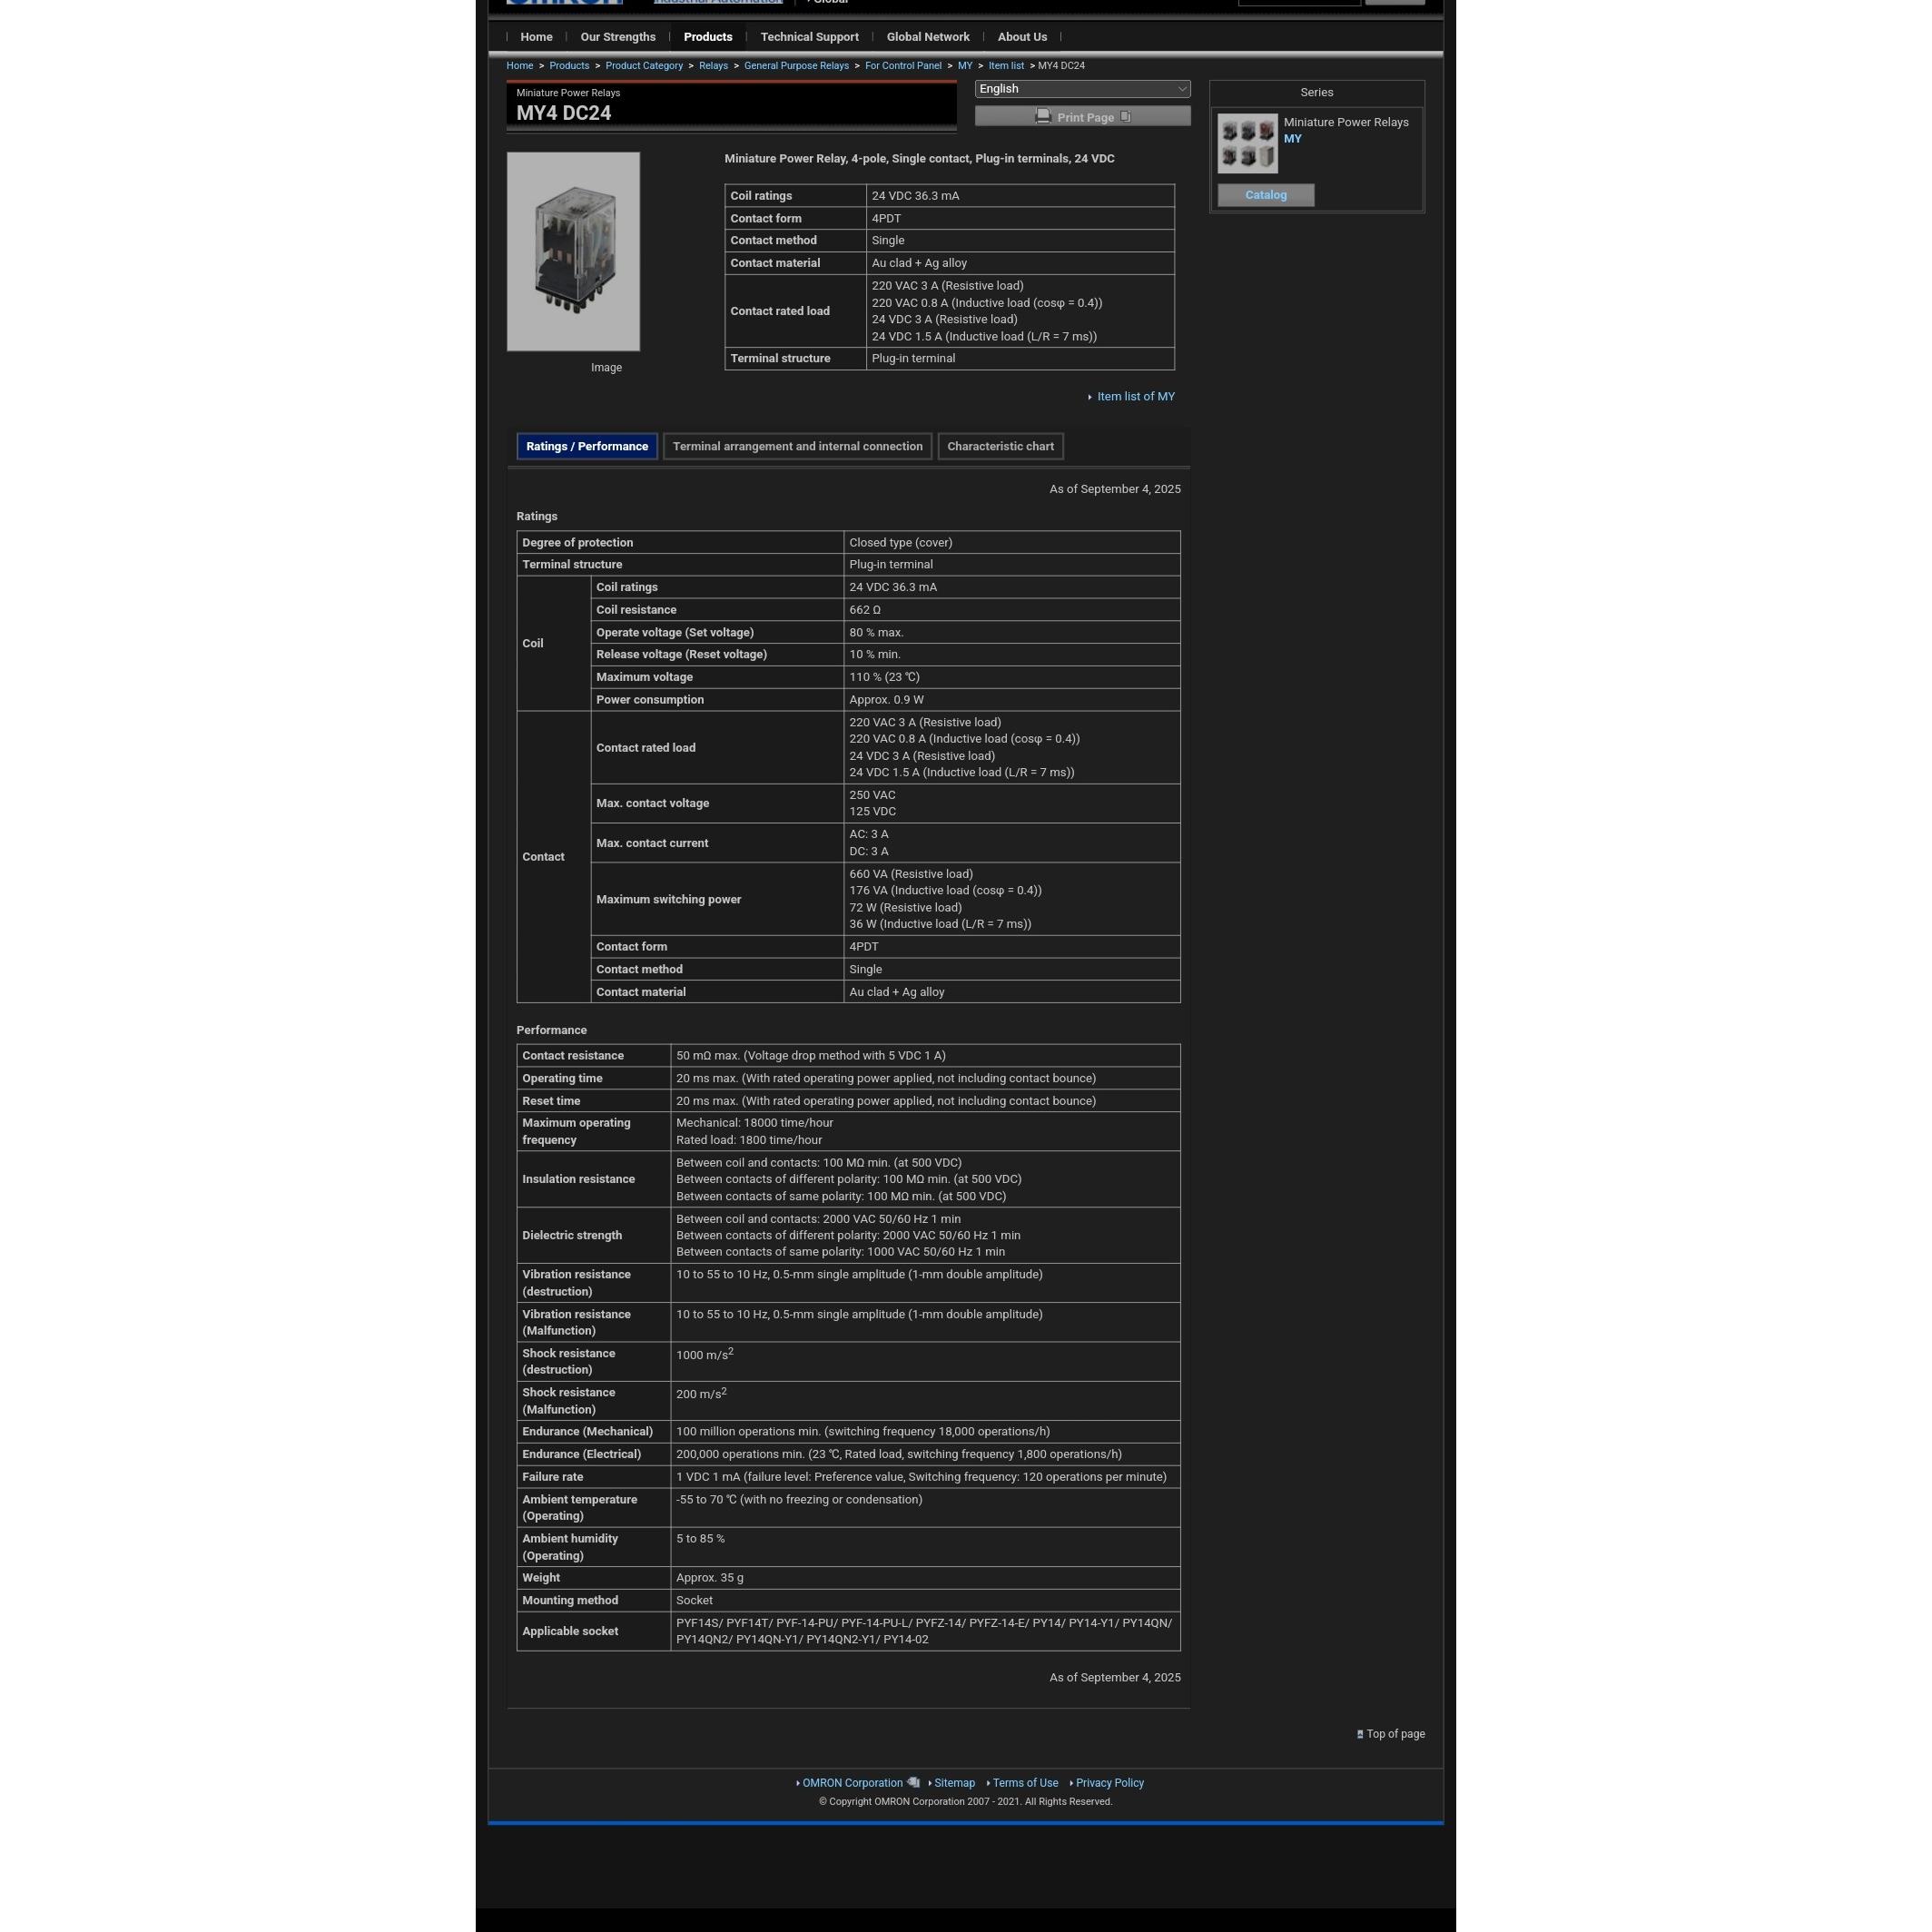The height and width of the screenshot is (1932, 1932).
Task: Open OMRON Corporation footer link
Action: 852,1783
